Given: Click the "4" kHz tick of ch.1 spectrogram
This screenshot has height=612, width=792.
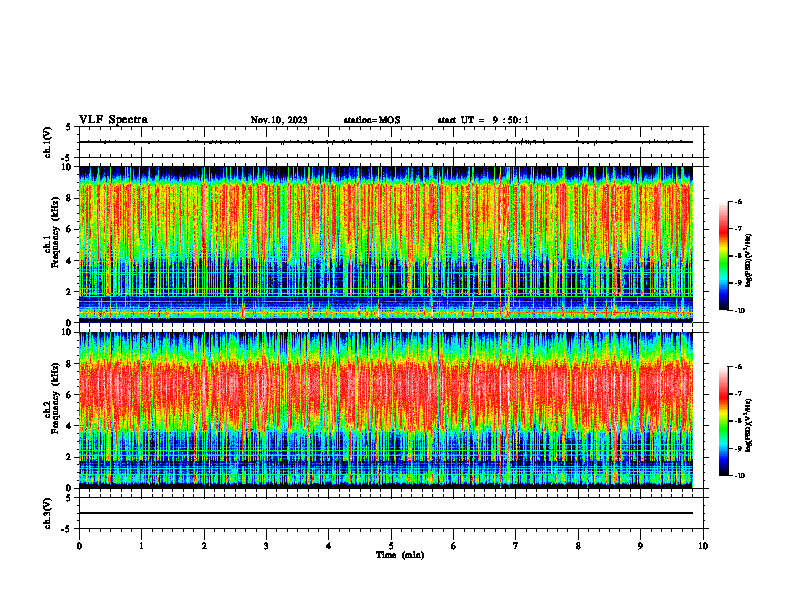Looking at the screenshot, I should [x=70, y=261].
